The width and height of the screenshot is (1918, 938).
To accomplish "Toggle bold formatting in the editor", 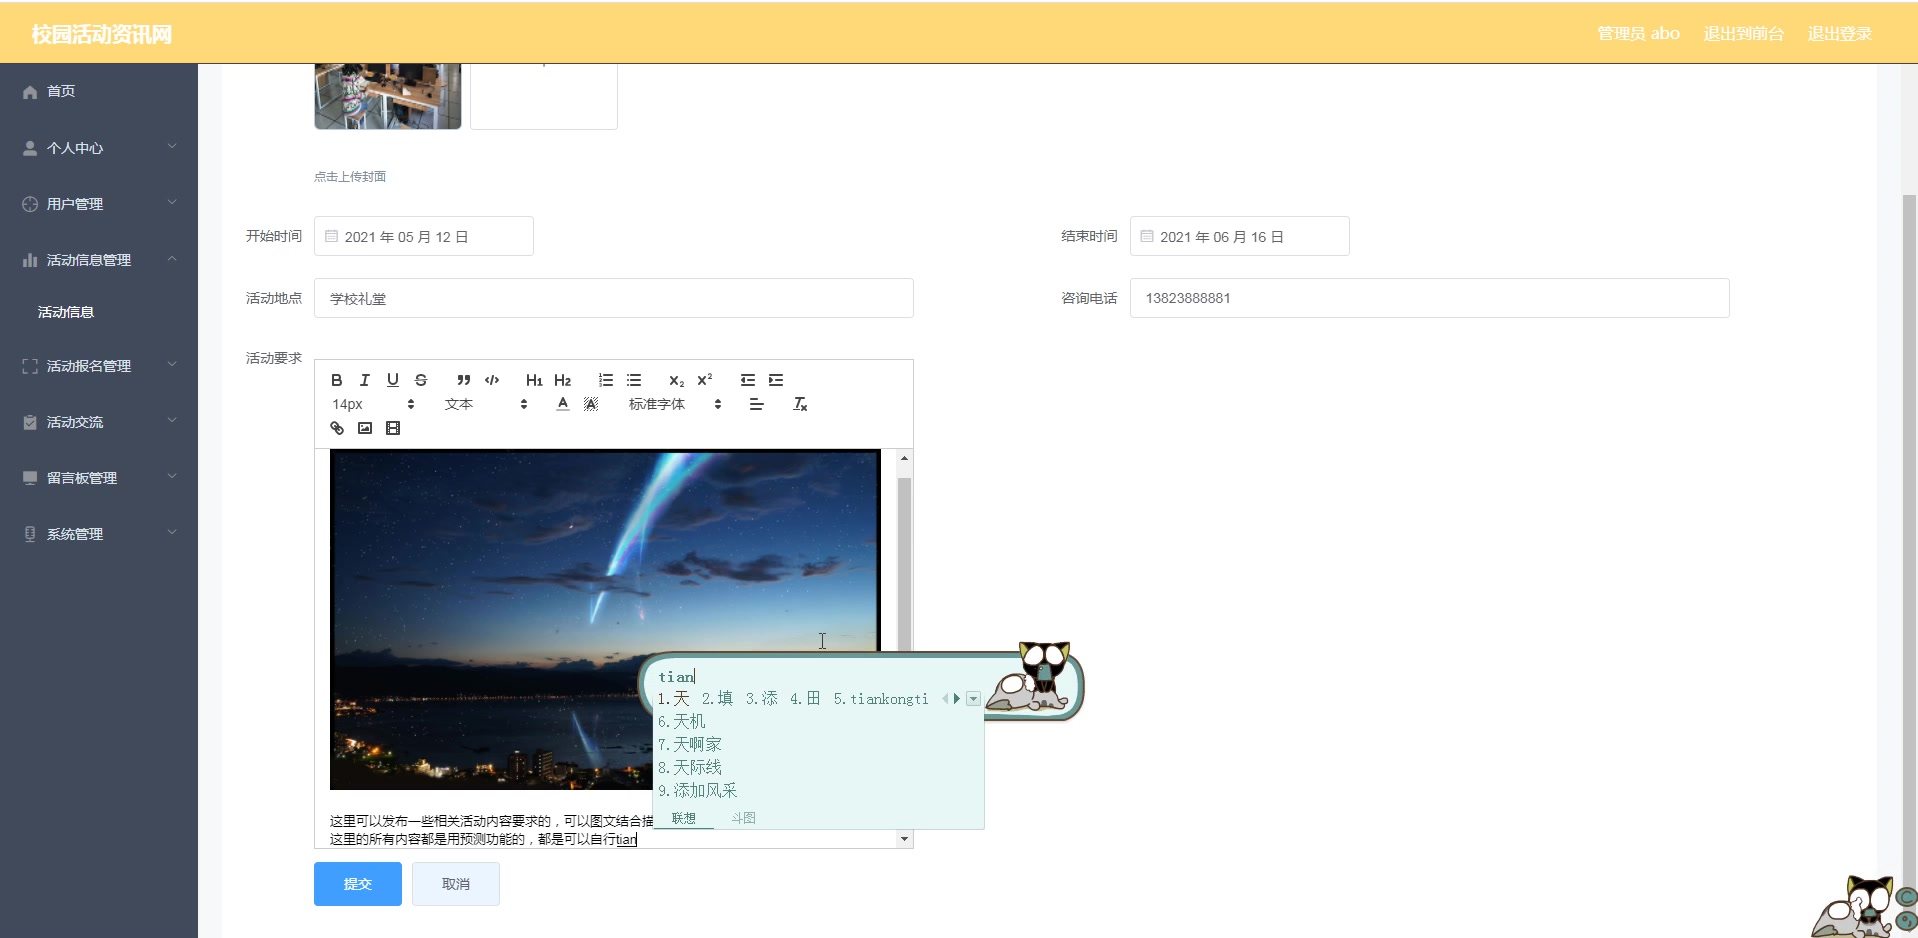I will 337,380.
